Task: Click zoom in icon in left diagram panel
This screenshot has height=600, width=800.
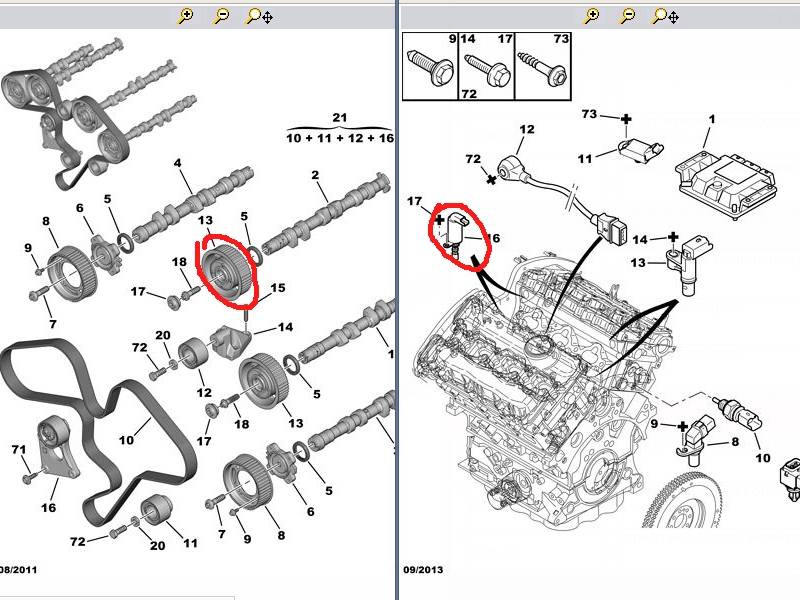Action: tap(185, 16)
